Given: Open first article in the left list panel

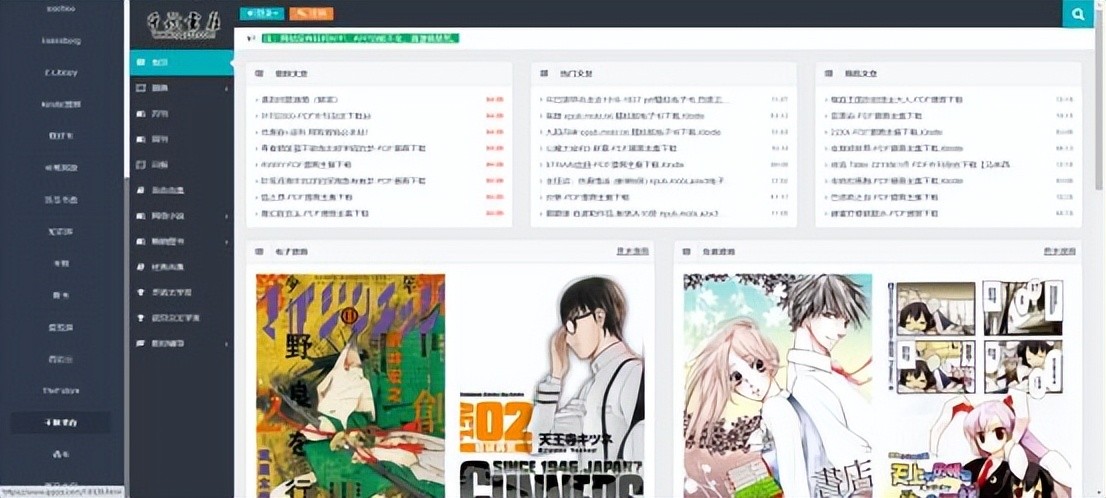Looking at the screenshot, I should pos(300,100).
